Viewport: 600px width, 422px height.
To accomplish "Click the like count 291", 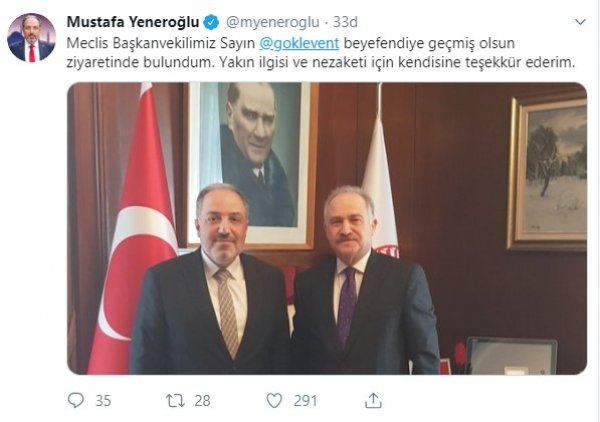I will (305, 401).
